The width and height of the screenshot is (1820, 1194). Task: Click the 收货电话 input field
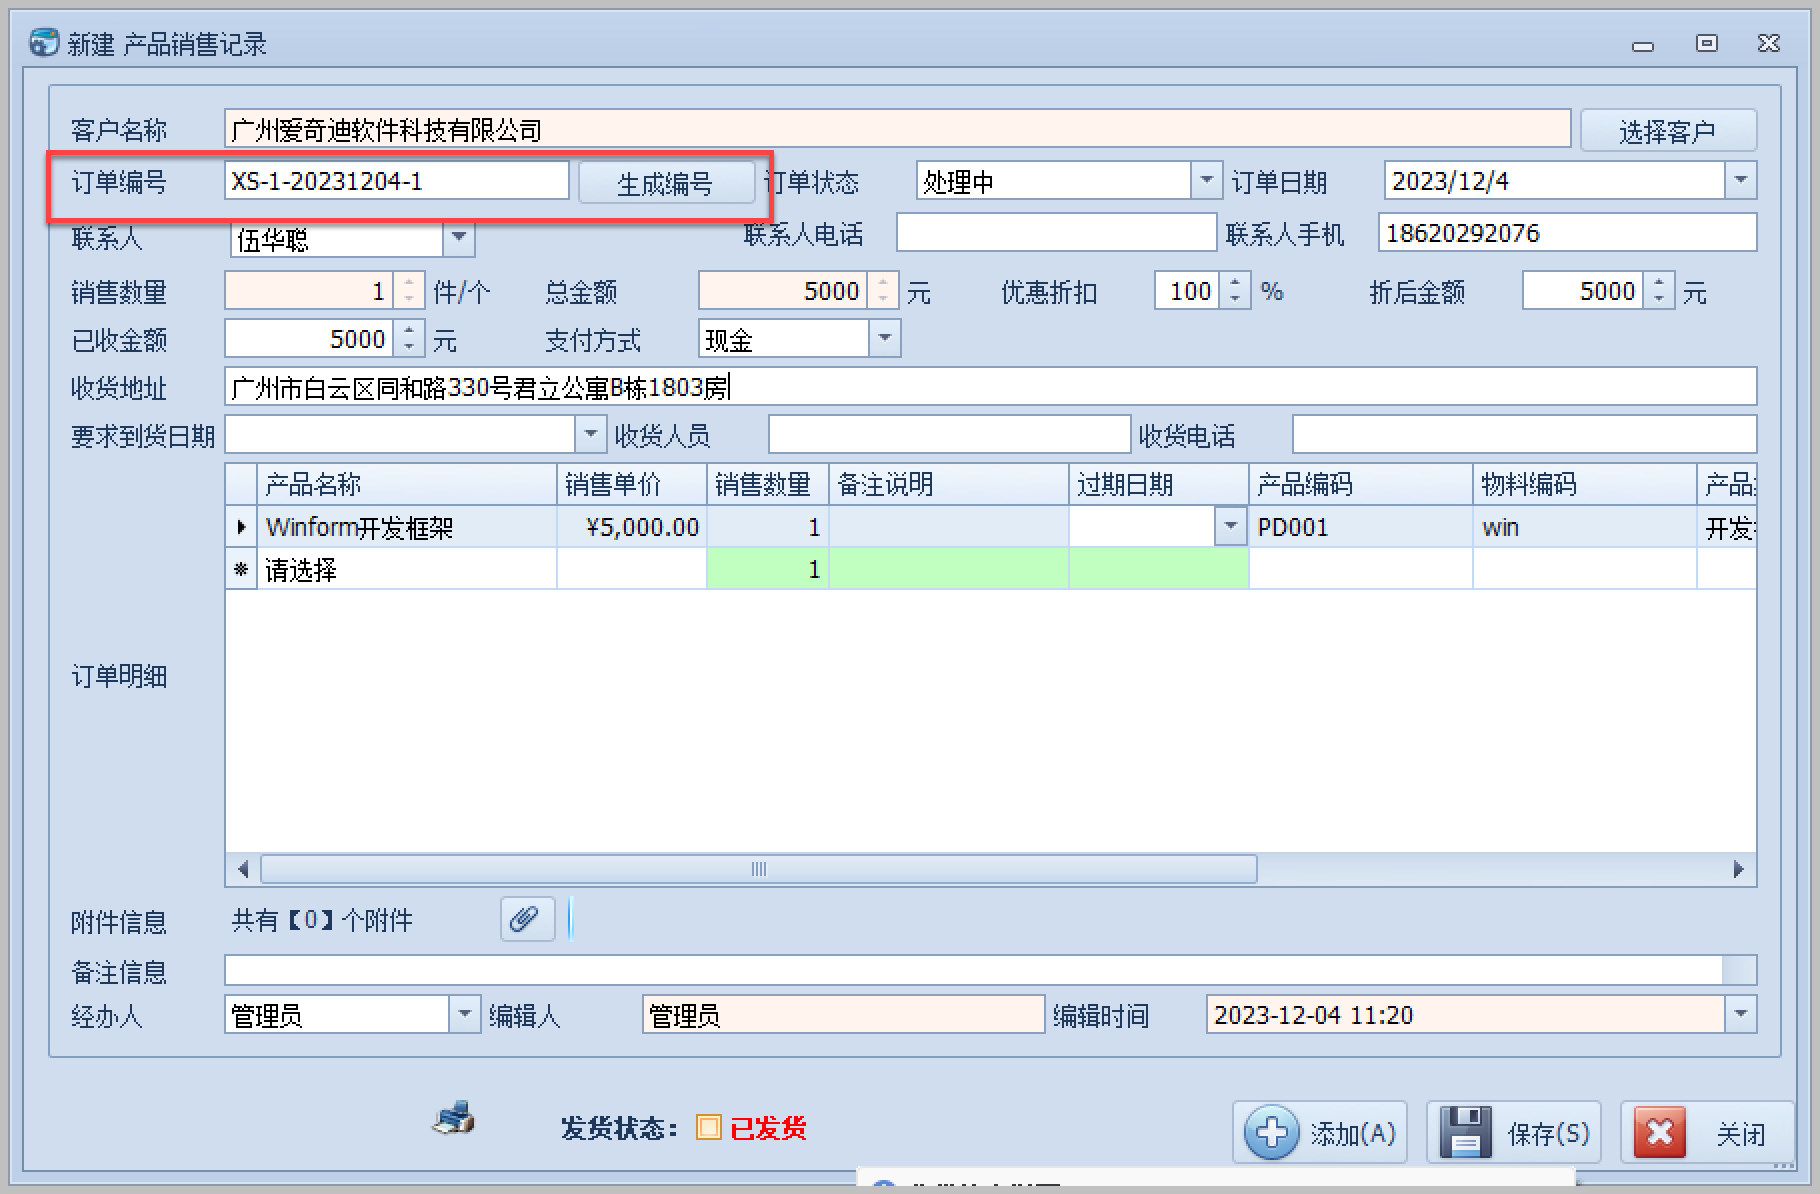[x=1524, y=435]
